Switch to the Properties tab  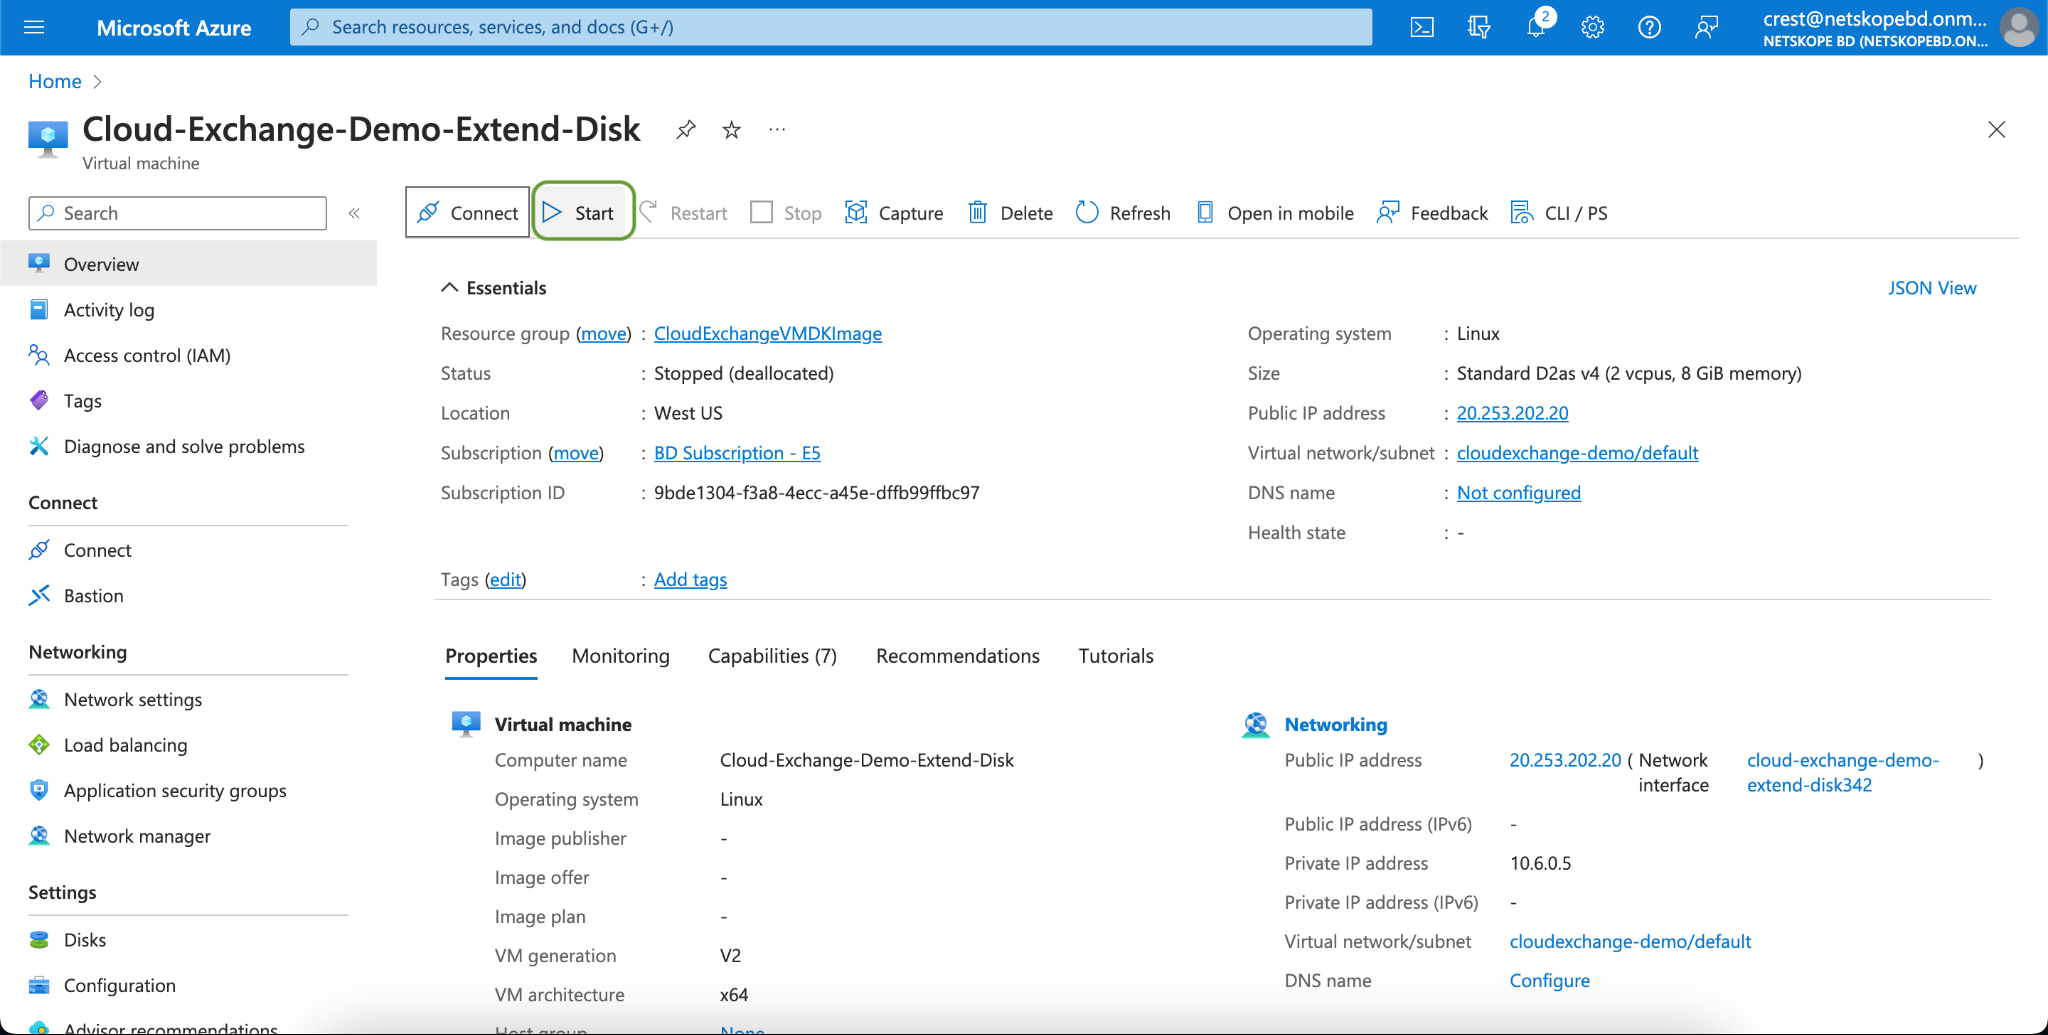[491, 656]
